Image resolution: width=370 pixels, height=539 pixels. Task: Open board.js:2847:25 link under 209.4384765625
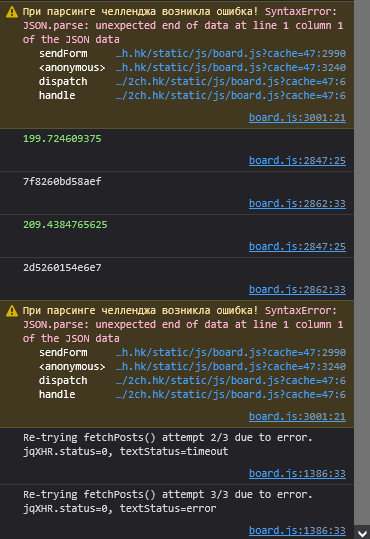pos(297,246)
